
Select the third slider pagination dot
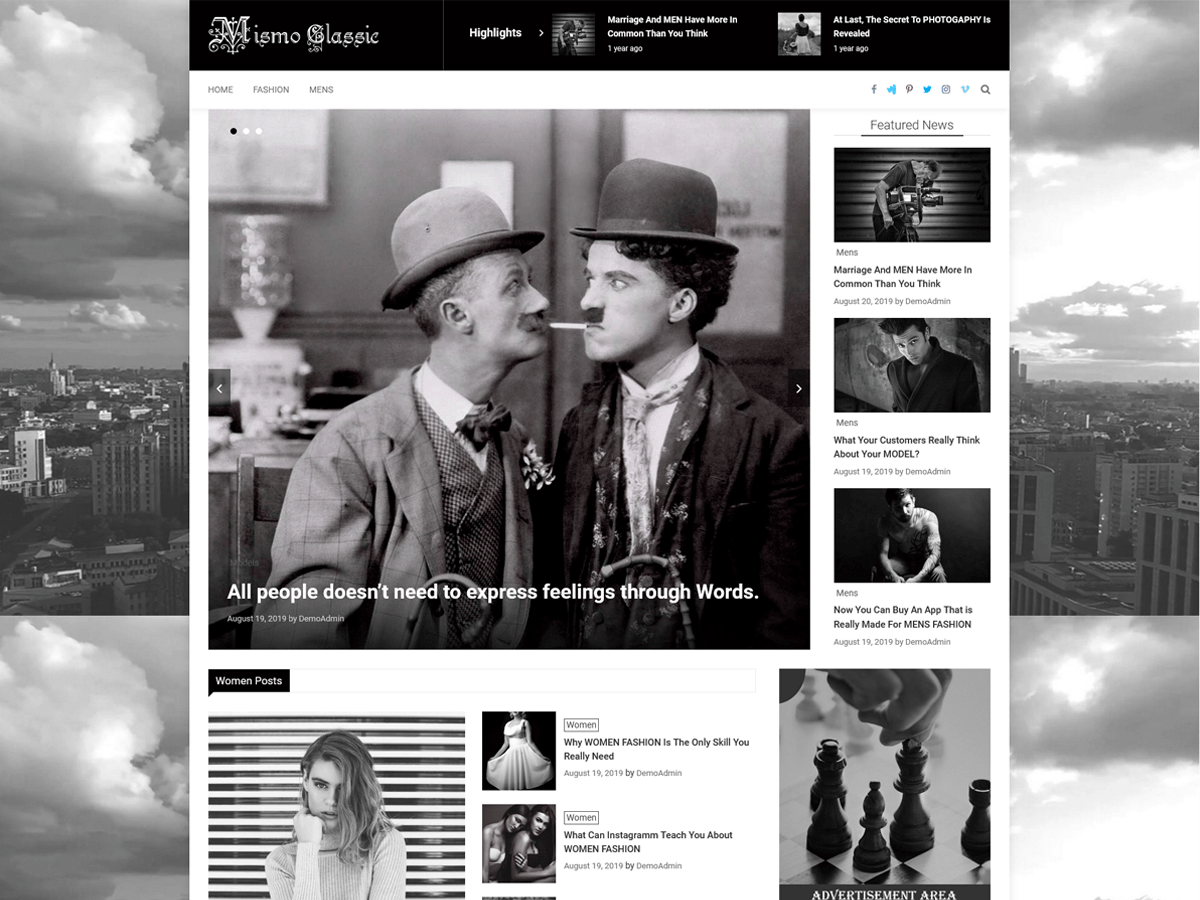coord(258,131)
